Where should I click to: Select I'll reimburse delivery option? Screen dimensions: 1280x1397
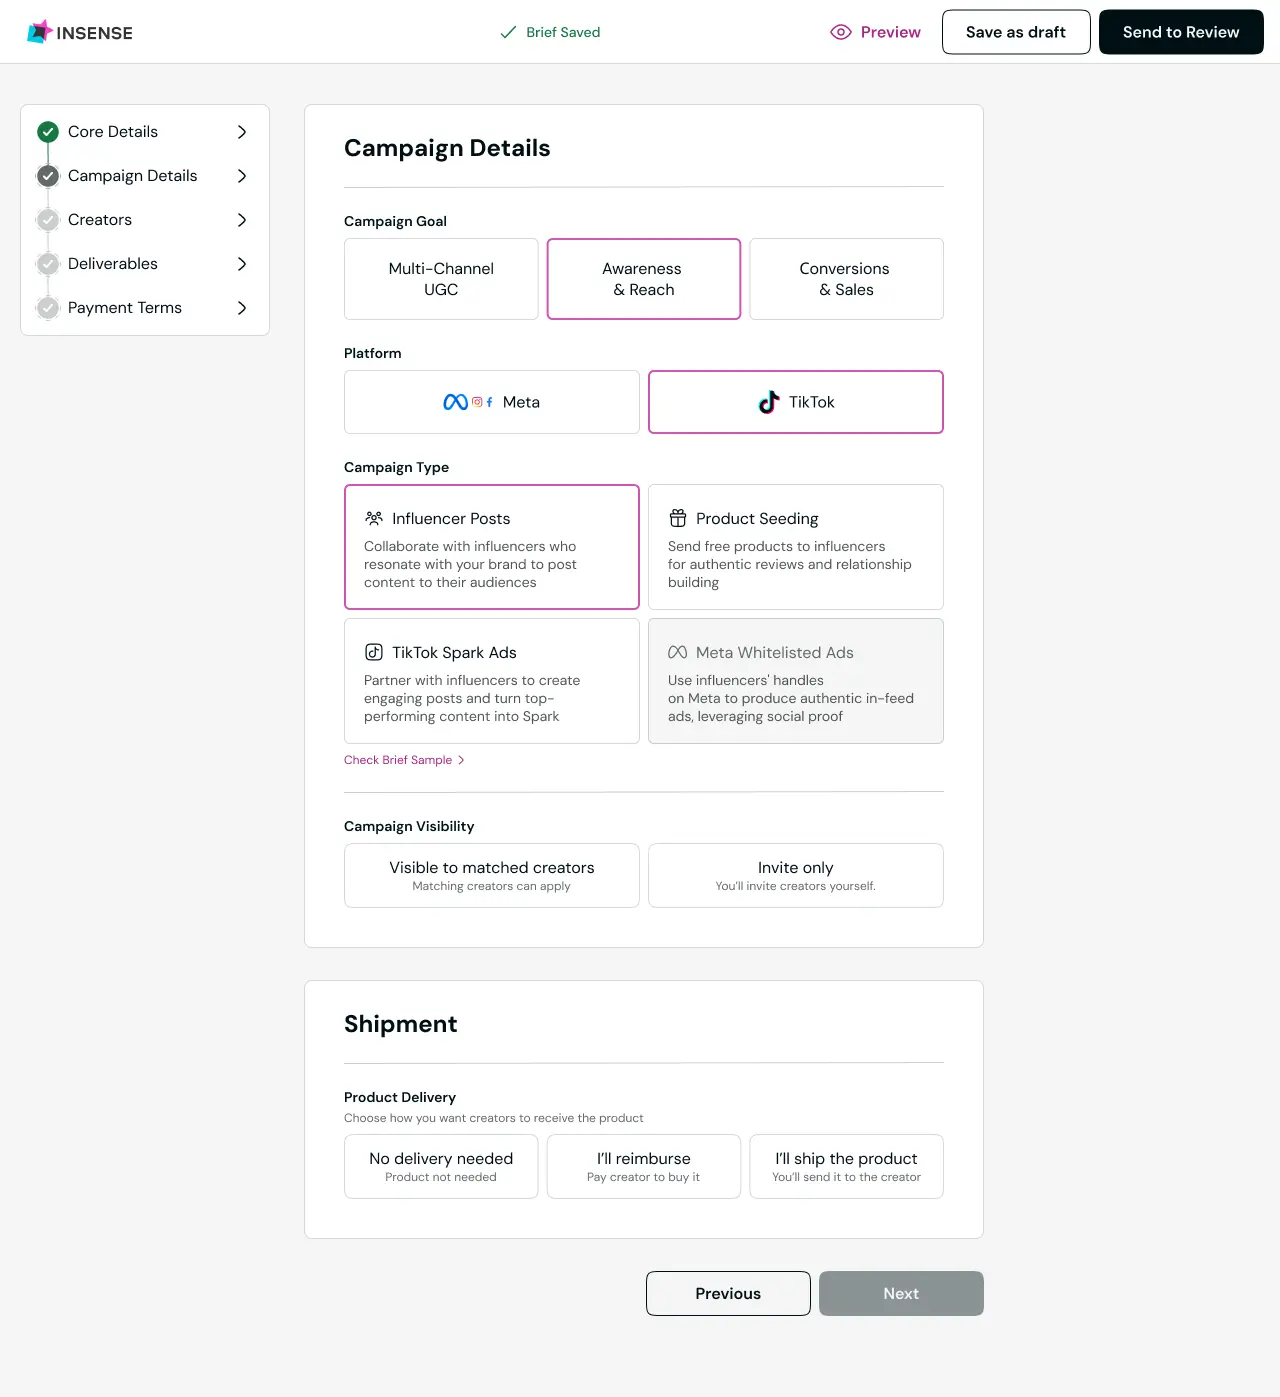point(644,1166)
